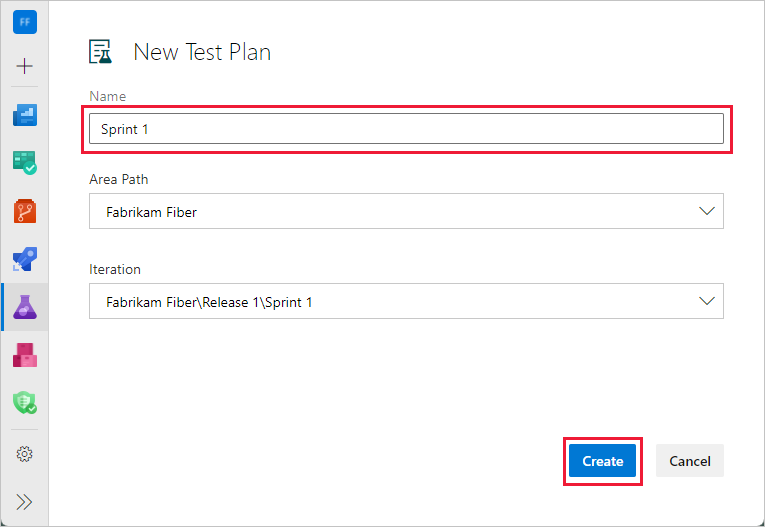Open the Boards hub icon
Screen dimensions: 765x527
(25, 163)
